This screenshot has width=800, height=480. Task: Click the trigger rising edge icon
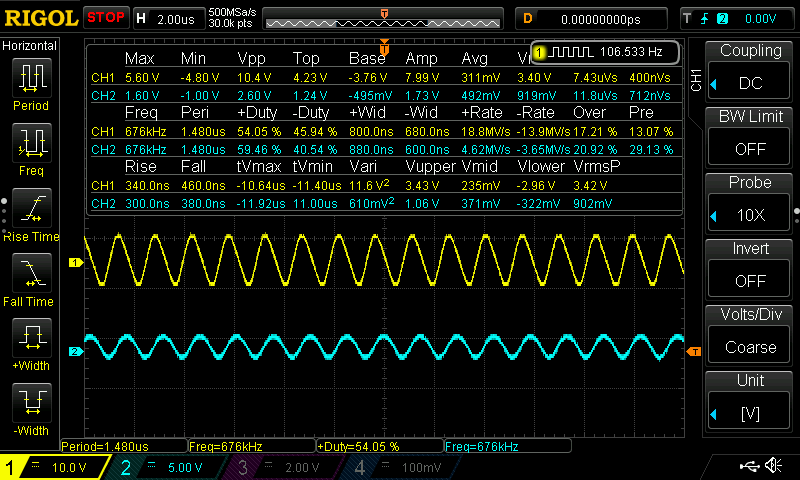click(x=705, y=19)
